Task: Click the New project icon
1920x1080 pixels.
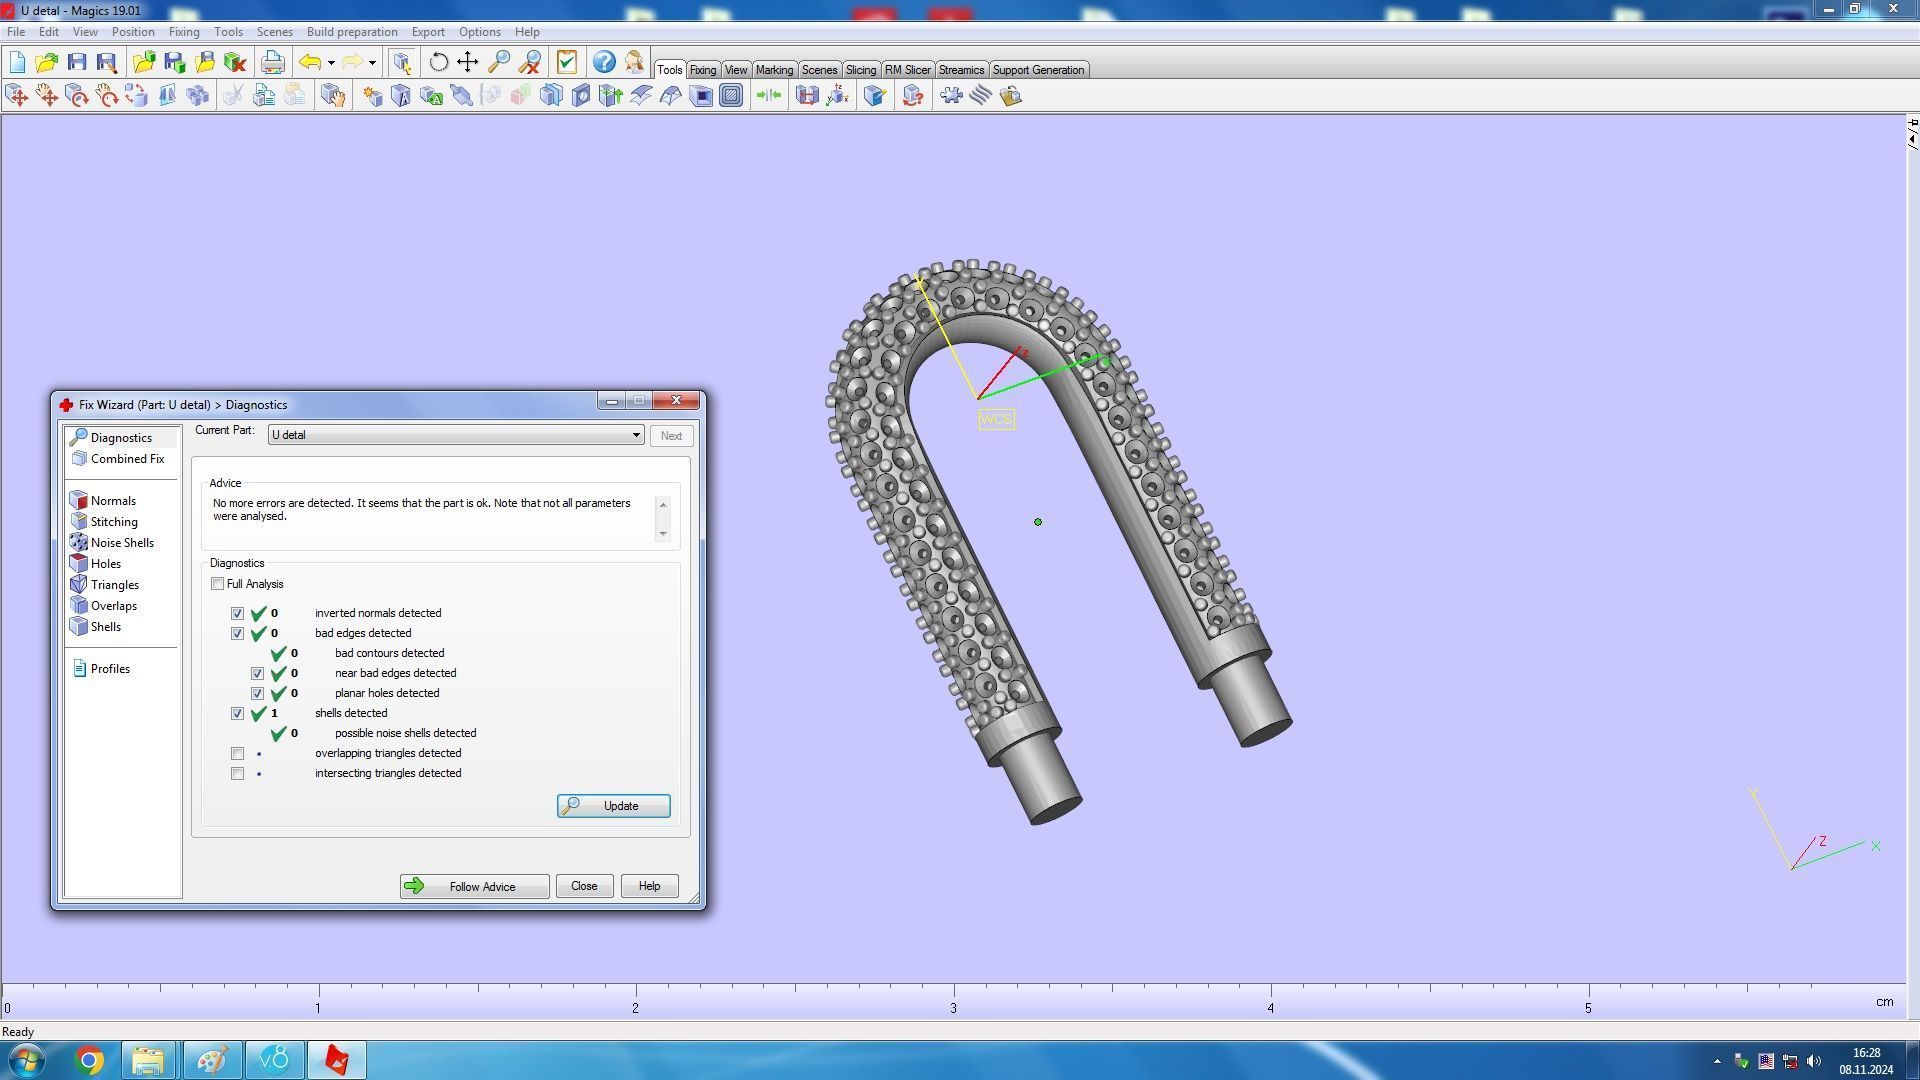Action: click(x=17, y=63)
